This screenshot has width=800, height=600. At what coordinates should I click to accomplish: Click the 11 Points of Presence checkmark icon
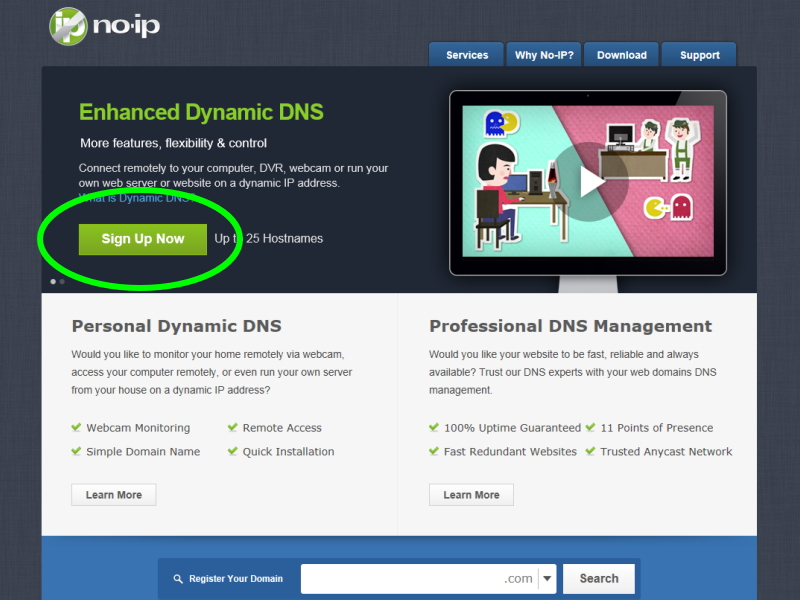590,427
